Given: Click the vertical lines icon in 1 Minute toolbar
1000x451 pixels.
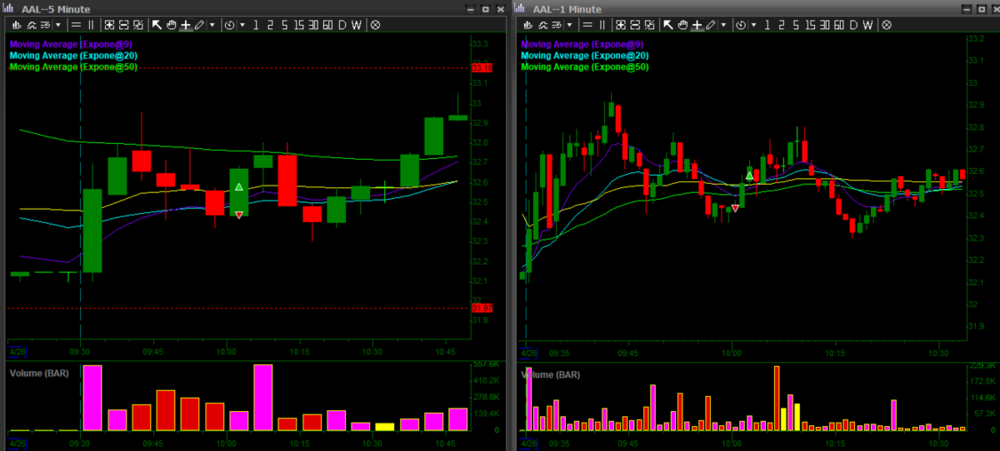Looking at the screenshot, I should pyautogui.click(x=603, y=24).
